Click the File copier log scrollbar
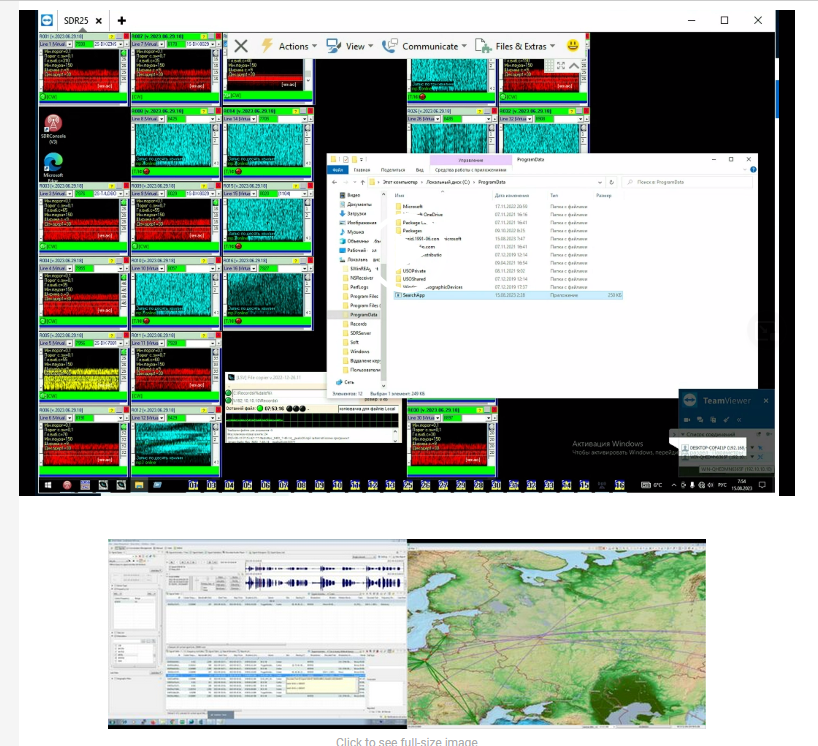The image size is (818, 746). (x=395, y=435)
